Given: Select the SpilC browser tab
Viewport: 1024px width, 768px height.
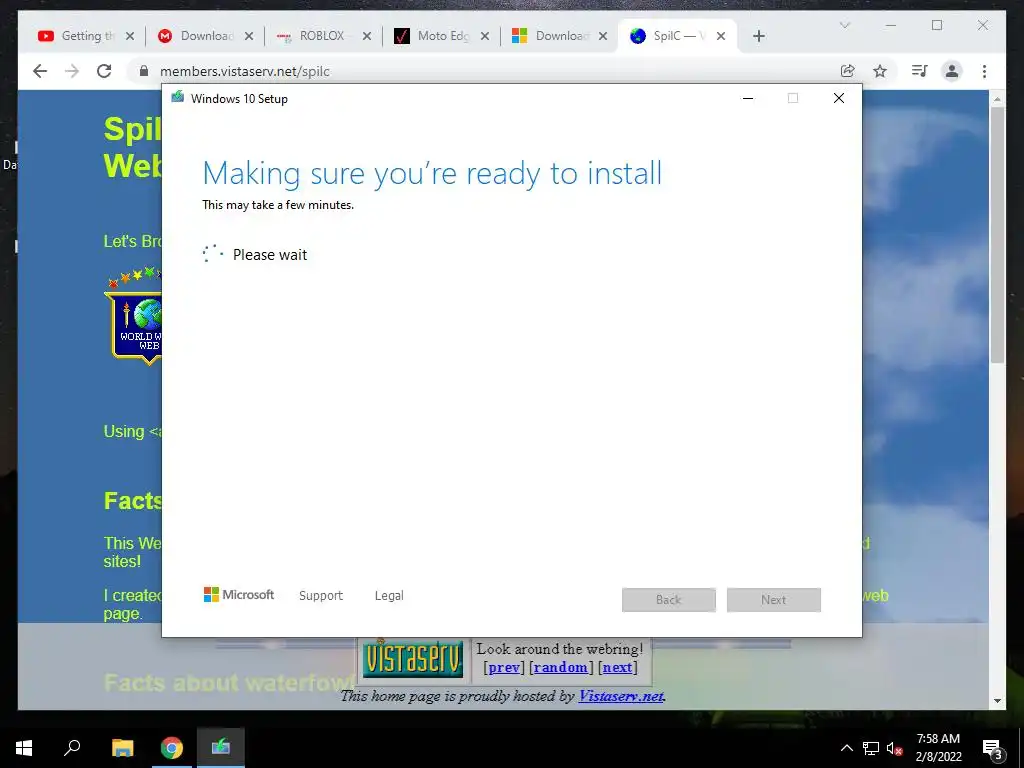Looking at the screenshot, I should [x=678, y=36].
